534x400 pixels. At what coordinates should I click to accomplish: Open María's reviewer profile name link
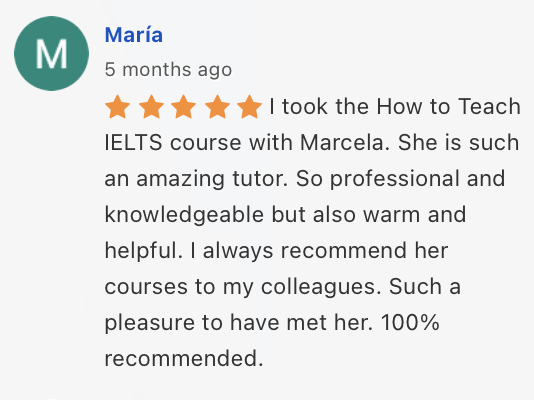pos(134,35)
